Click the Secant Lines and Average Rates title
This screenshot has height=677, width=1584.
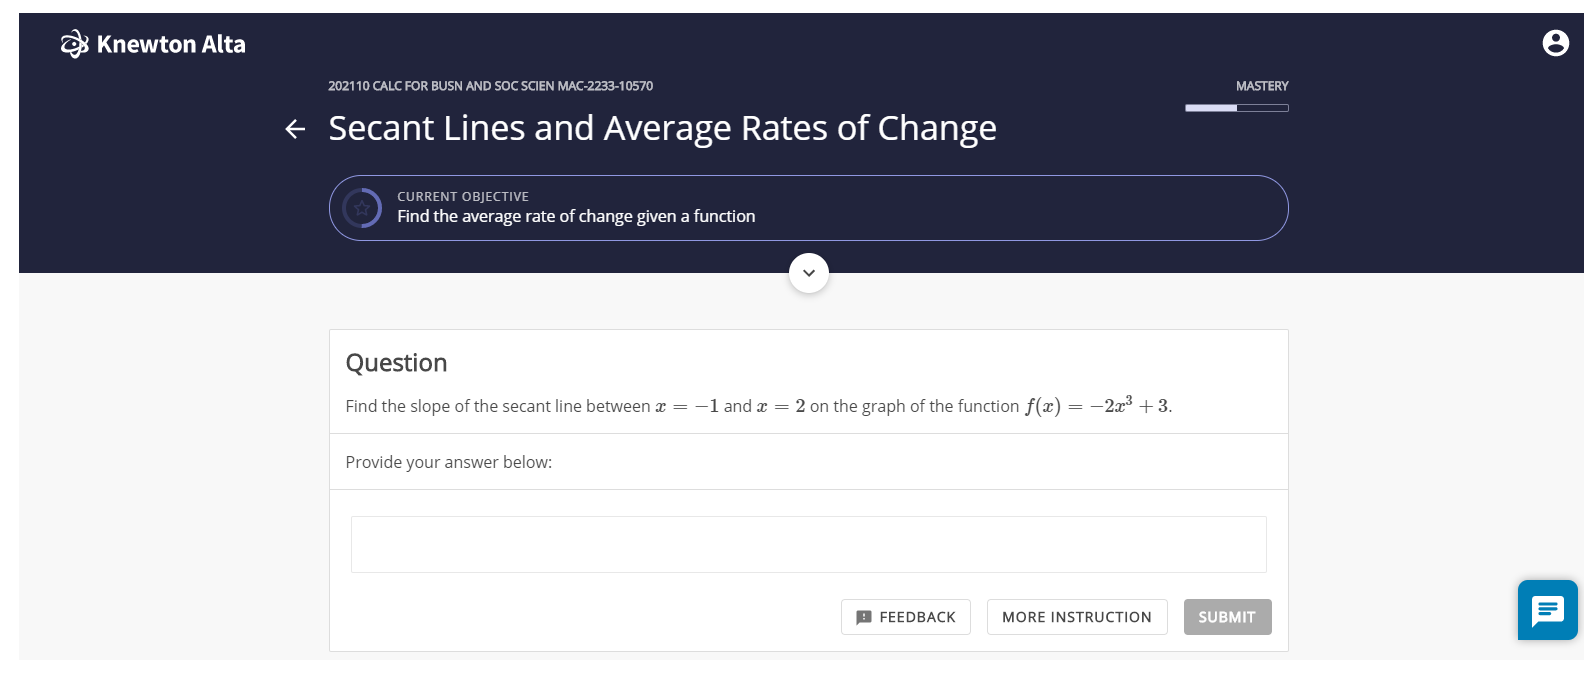(662, 128)
